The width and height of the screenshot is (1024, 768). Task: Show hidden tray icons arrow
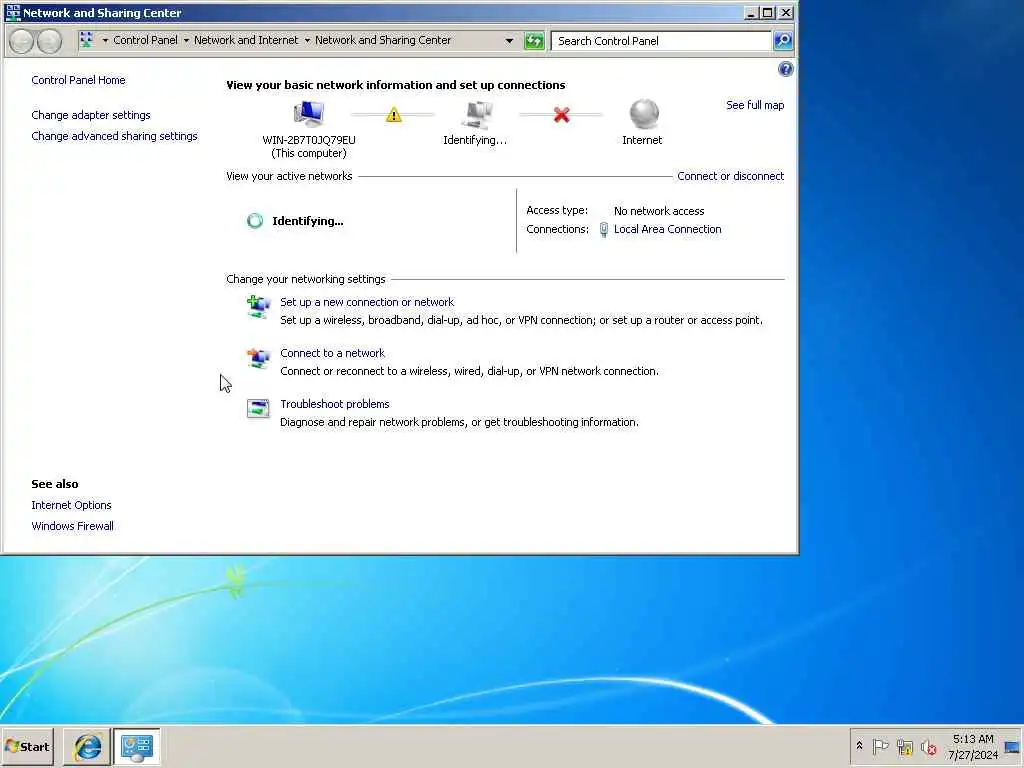pyautogui.click(x=859, y=746)
